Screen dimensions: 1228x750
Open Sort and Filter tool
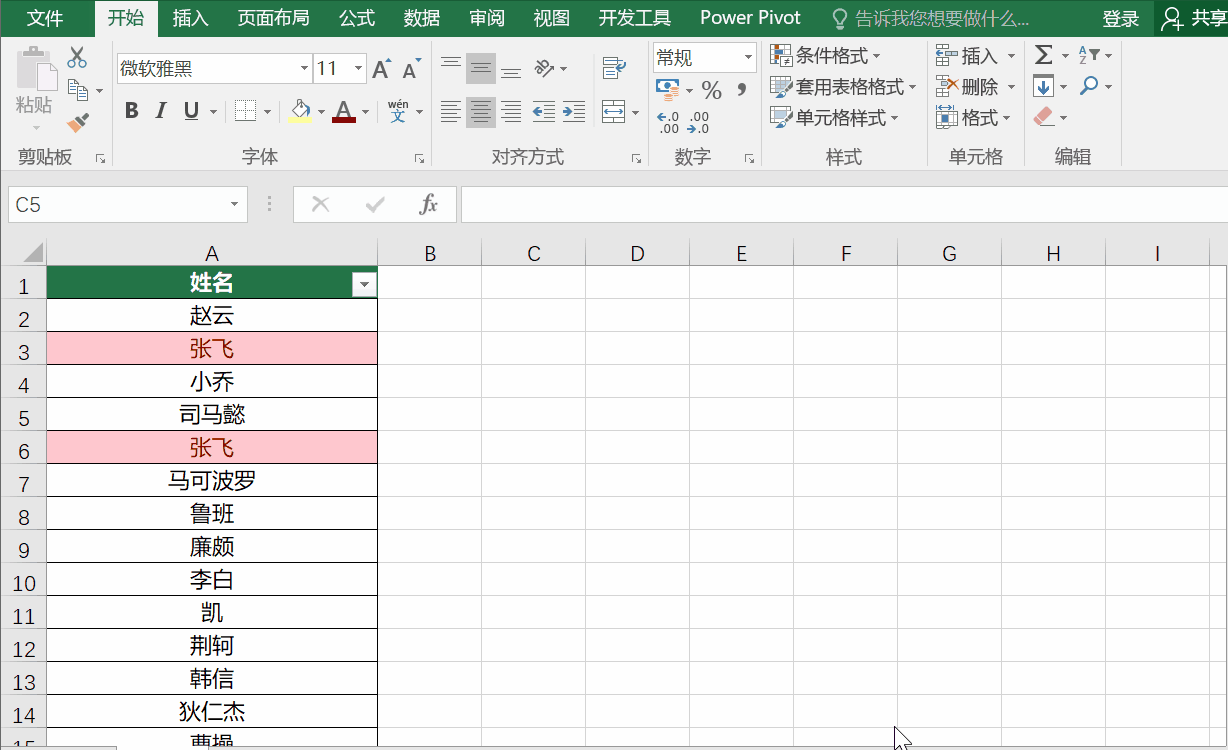pos(1089,55)
